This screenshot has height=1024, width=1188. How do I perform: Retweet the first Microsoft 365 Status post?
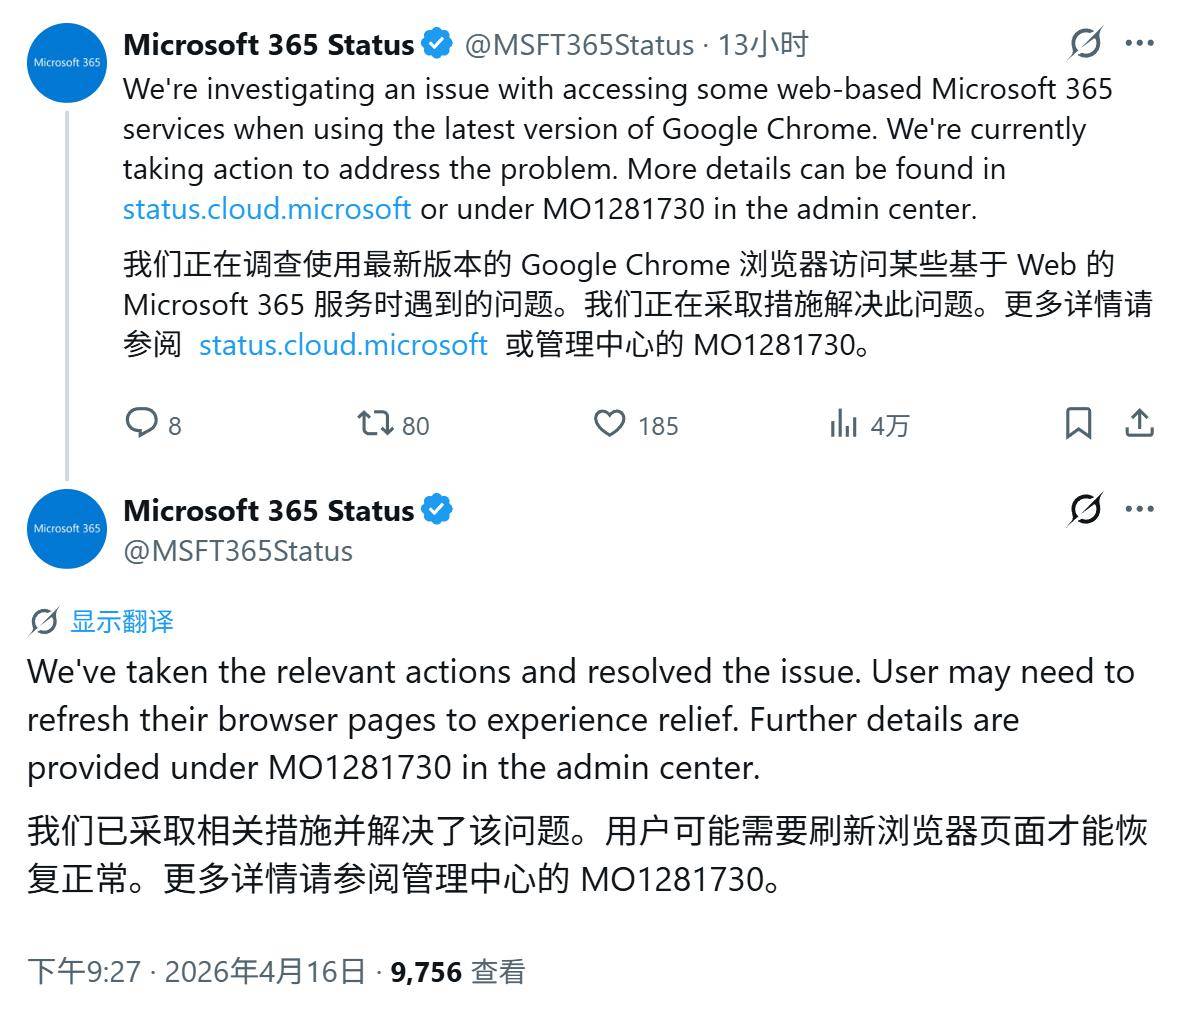[x=376, y=424]
